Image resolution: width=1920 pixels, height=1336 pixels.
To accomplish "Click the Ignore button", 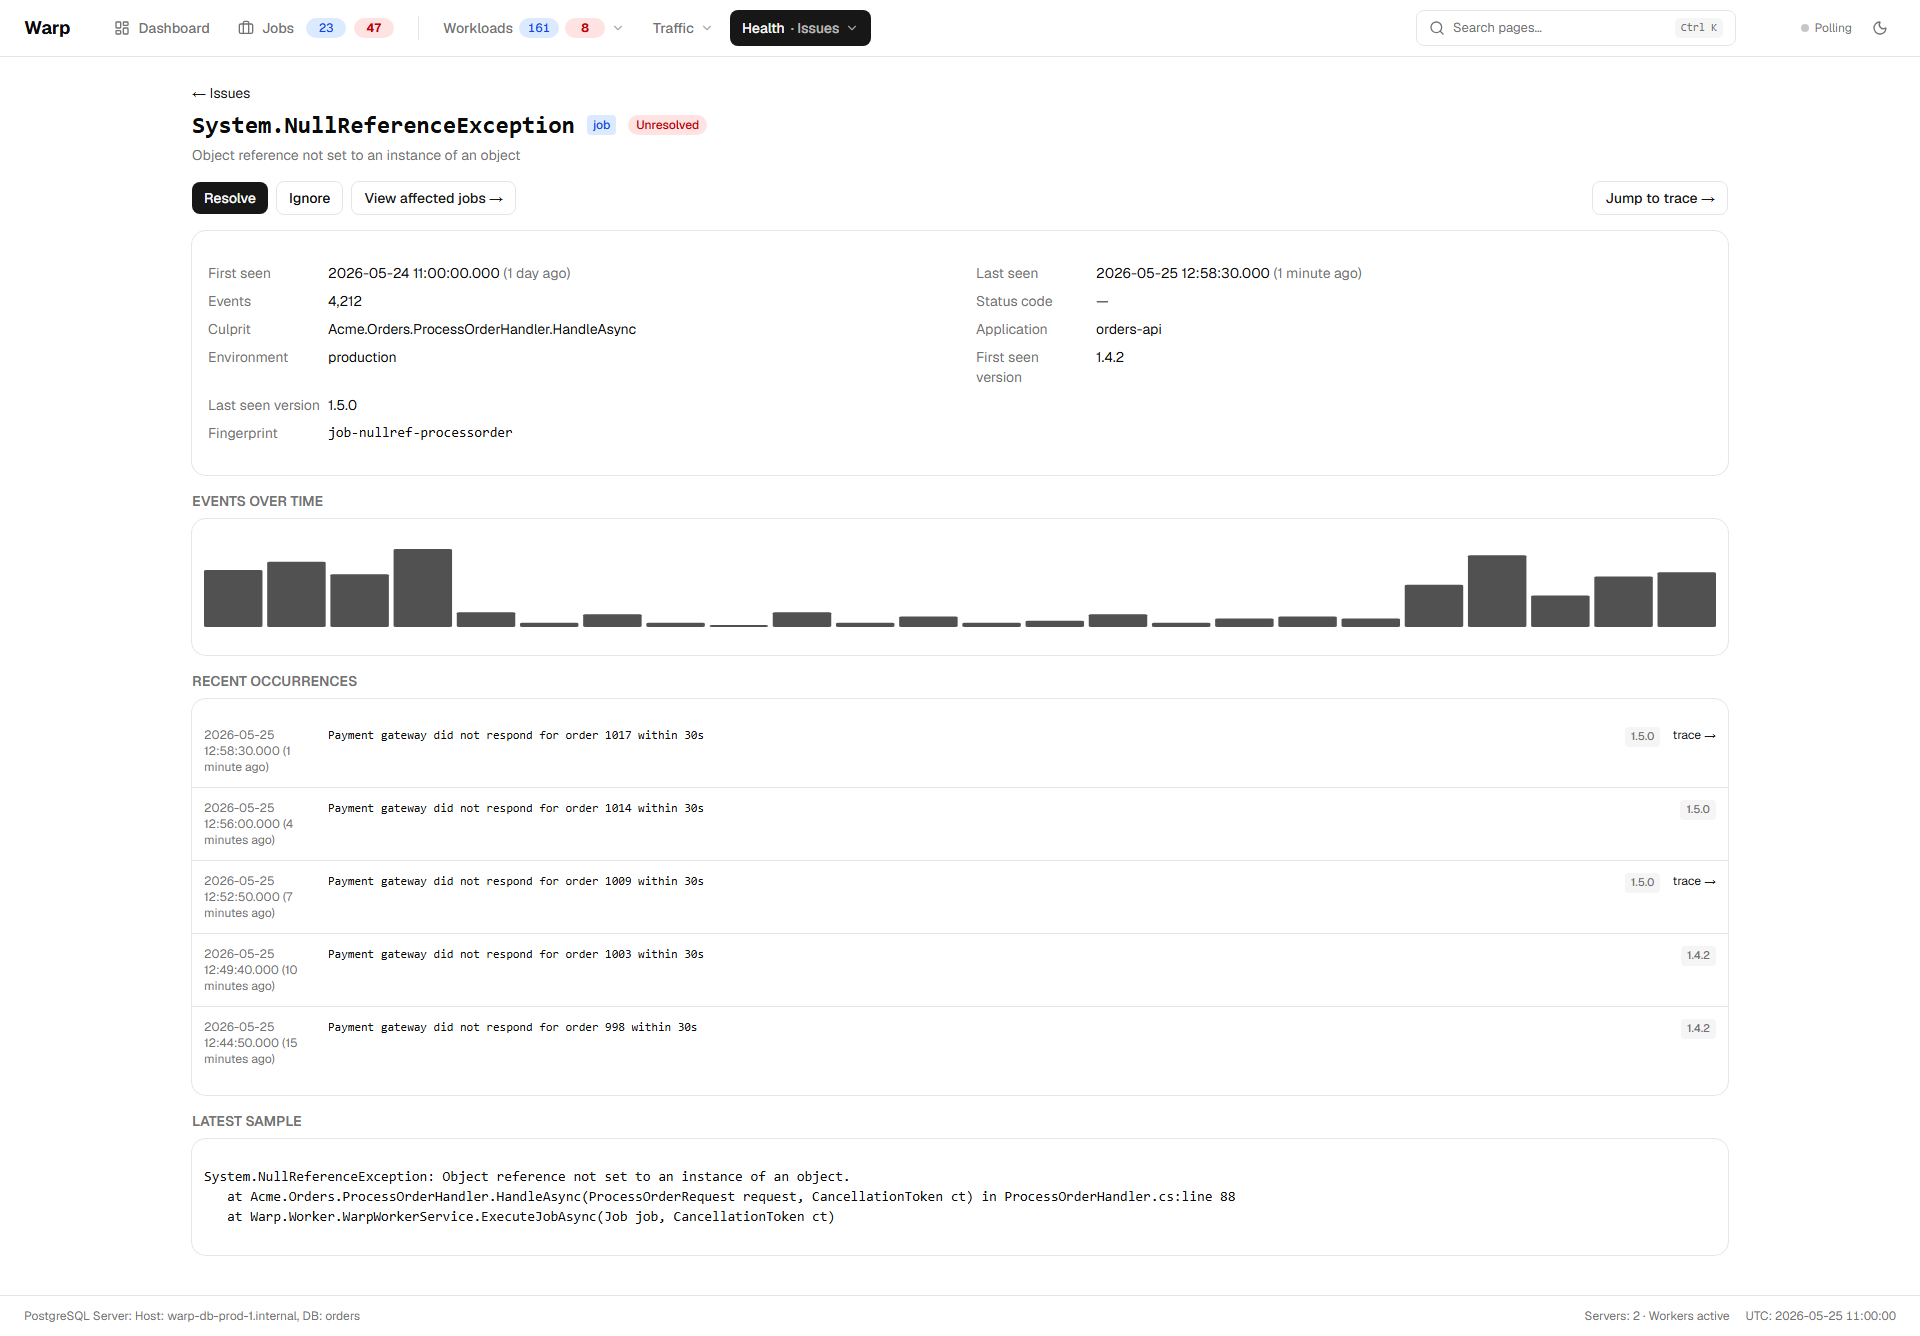I will 309,198.
